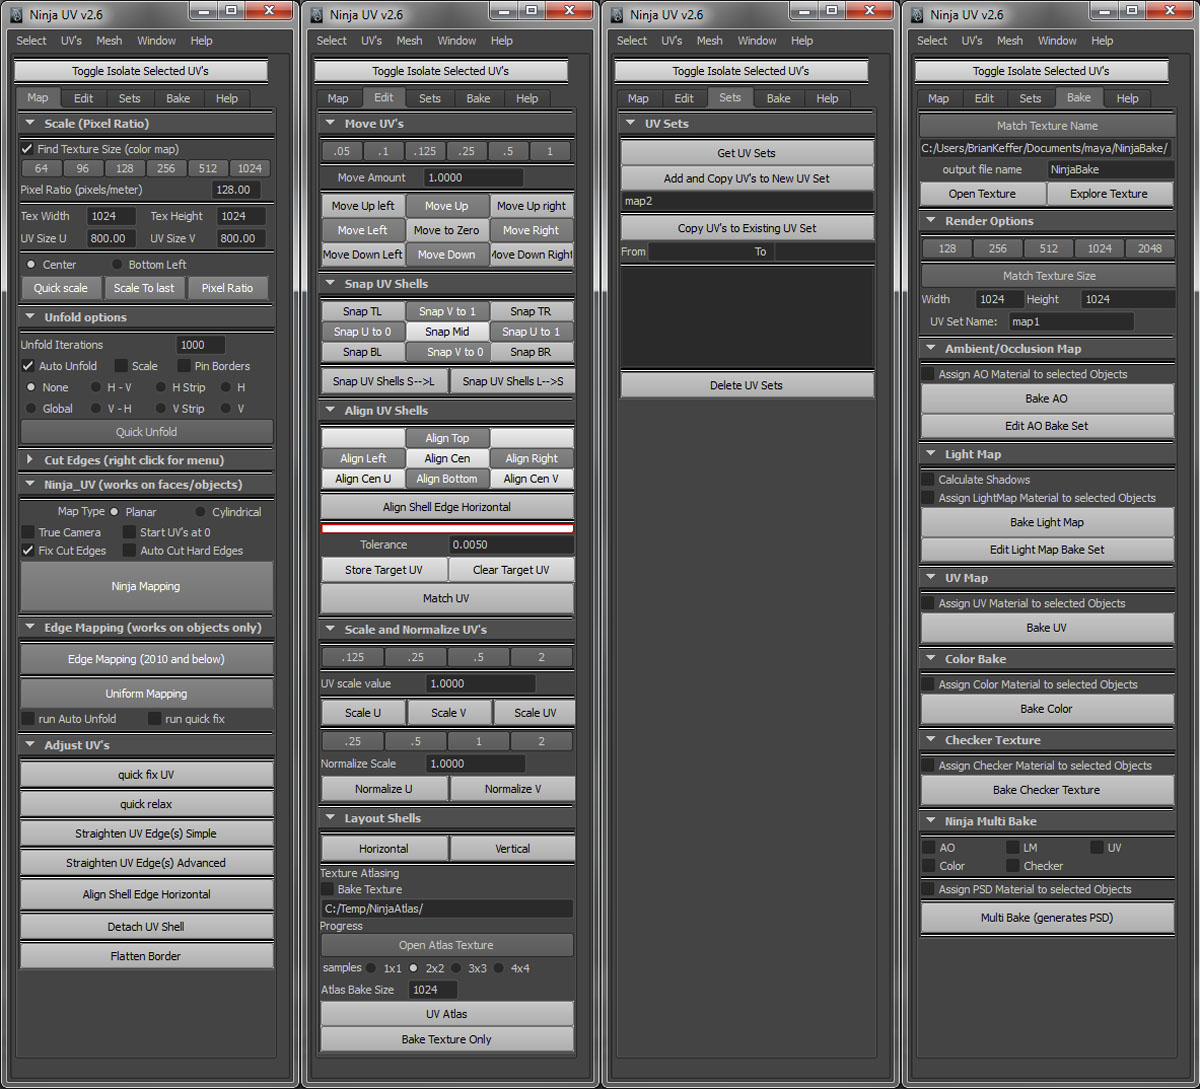Tick the run quick fix checkbox

click(x=154, y=719)
